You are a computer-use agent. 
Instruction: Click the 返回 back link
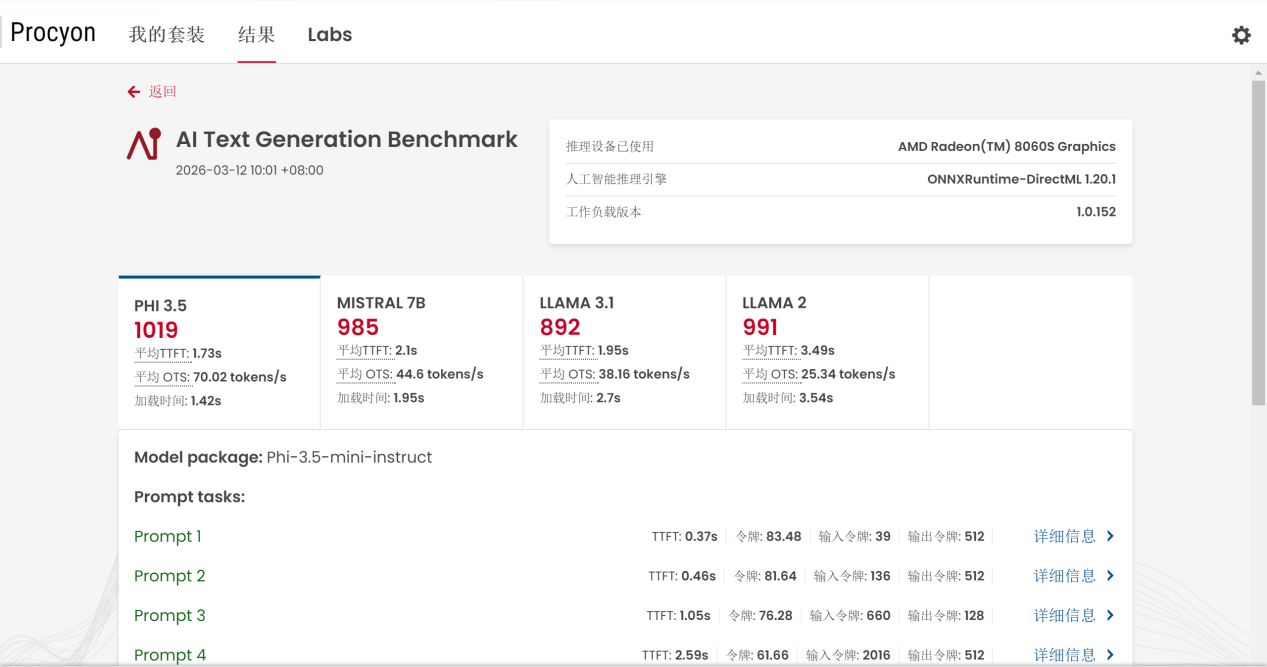point(162,92)
